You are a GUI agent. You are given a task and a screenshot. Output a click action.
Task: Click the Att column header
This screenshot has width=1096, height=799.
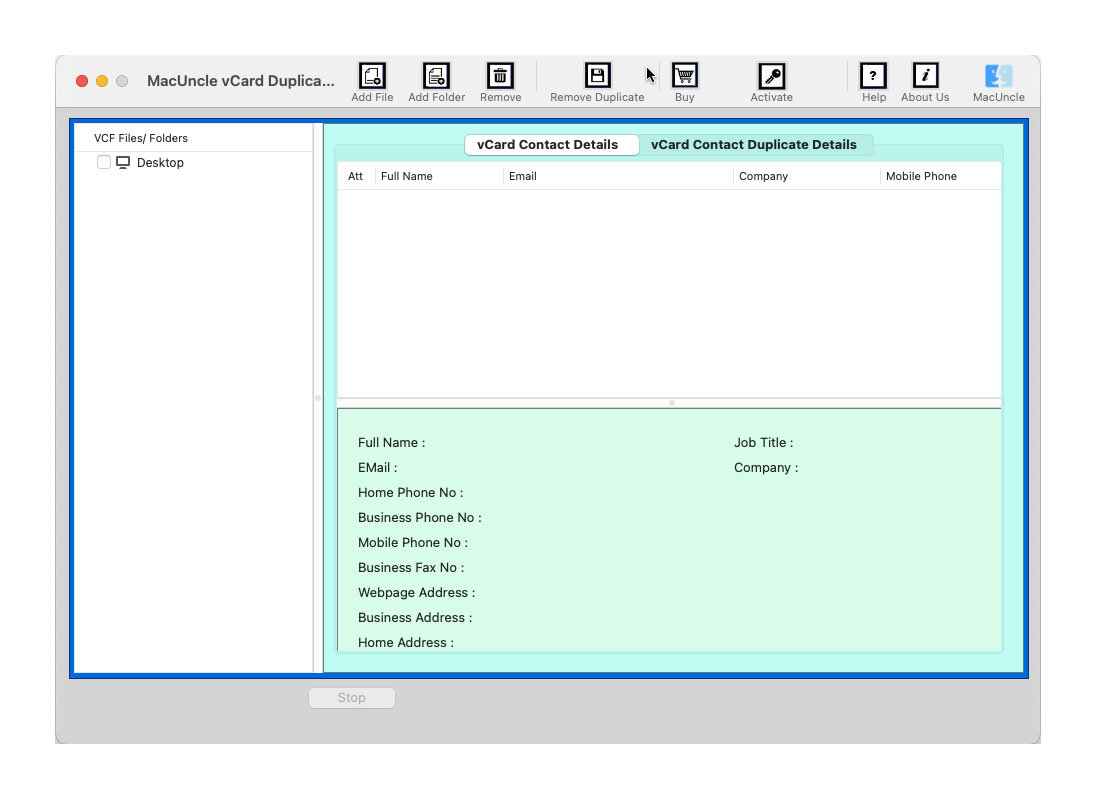[355, 176]
